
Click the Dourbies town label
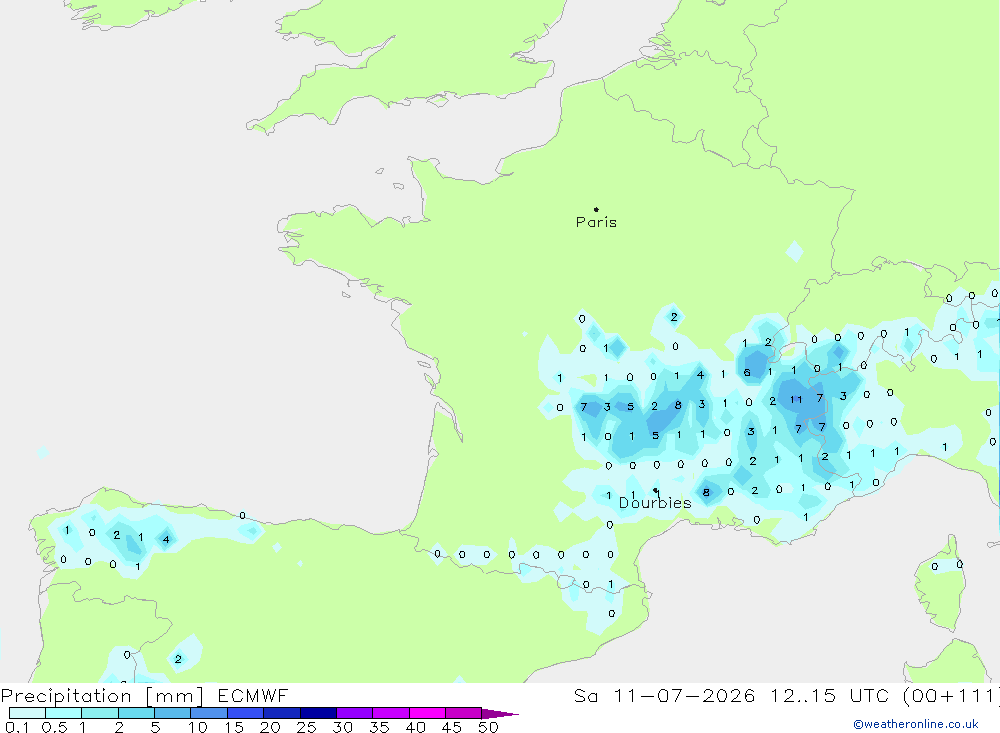655,503
